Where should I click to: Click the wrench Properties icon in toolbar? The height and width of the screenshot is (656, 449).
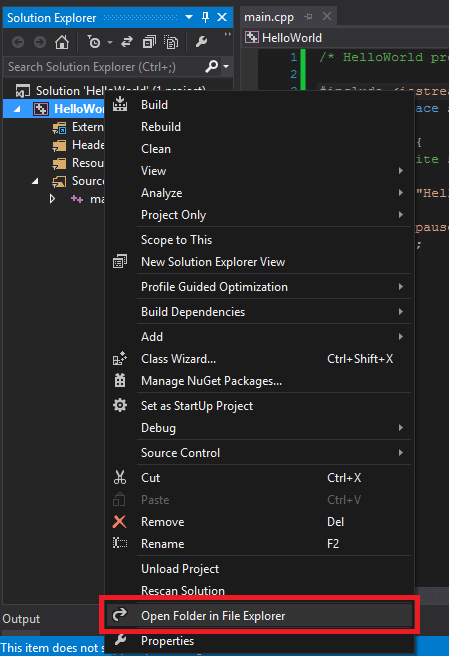coord(202,42)
